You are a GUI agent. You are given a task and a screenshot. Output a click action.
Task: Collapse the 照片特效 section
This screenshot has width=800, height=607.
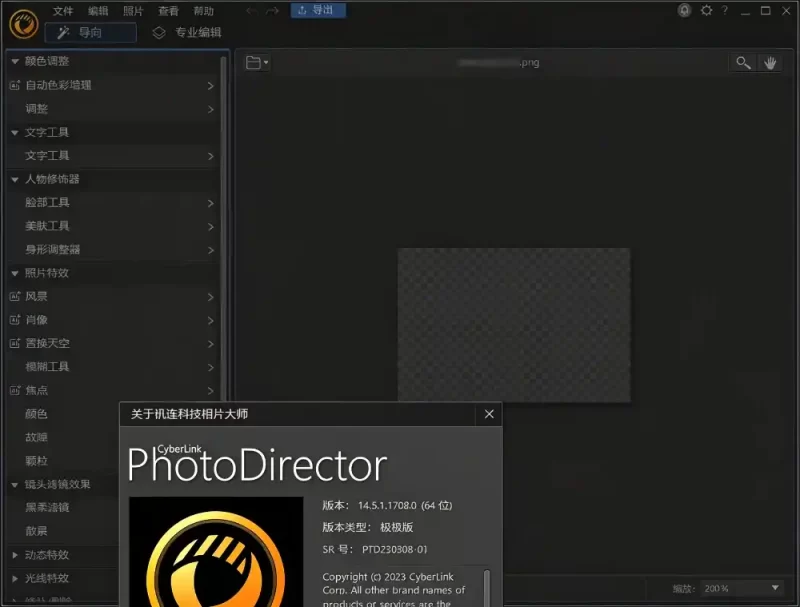[15, 273]
